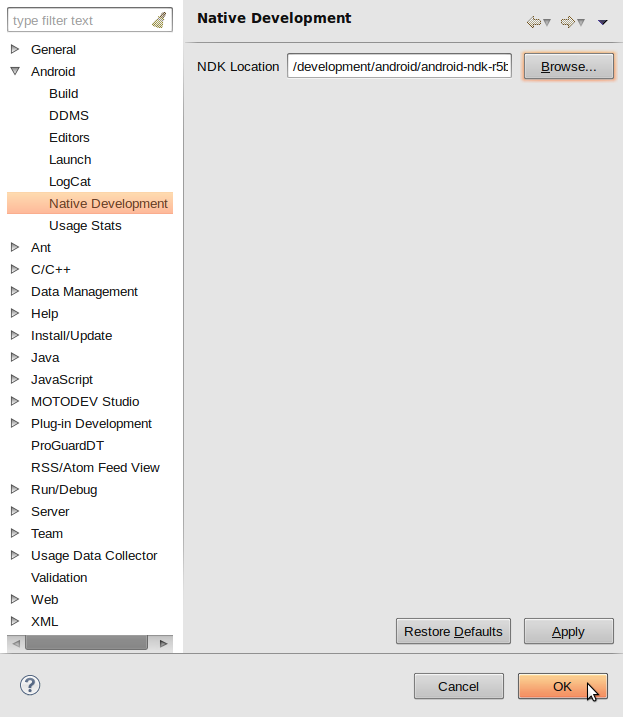This screenshot has width=623, height=717.
Task: Open the forward history dropdown arrow
Action: (581, 22)
